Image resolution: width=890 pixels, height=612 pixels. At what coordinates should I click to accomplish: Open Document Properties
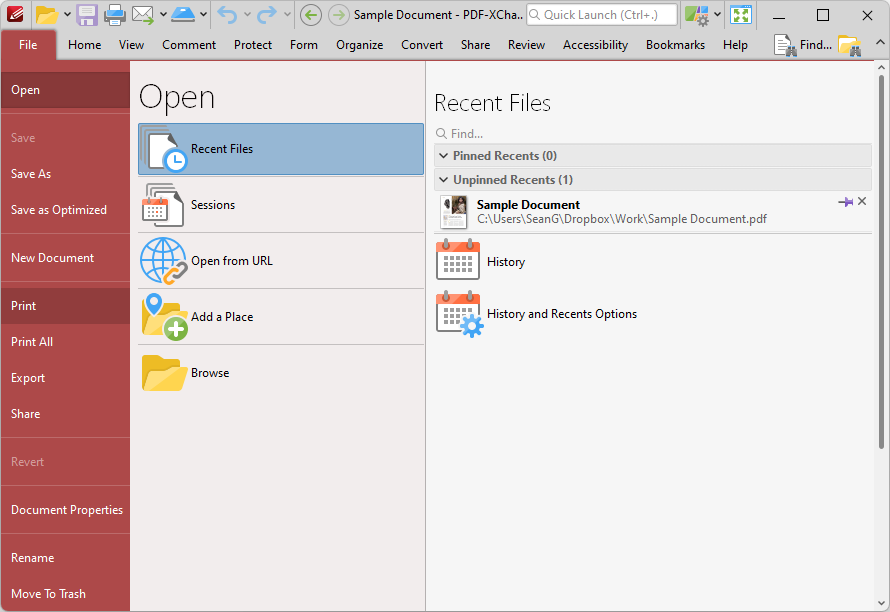click(65, 510)
